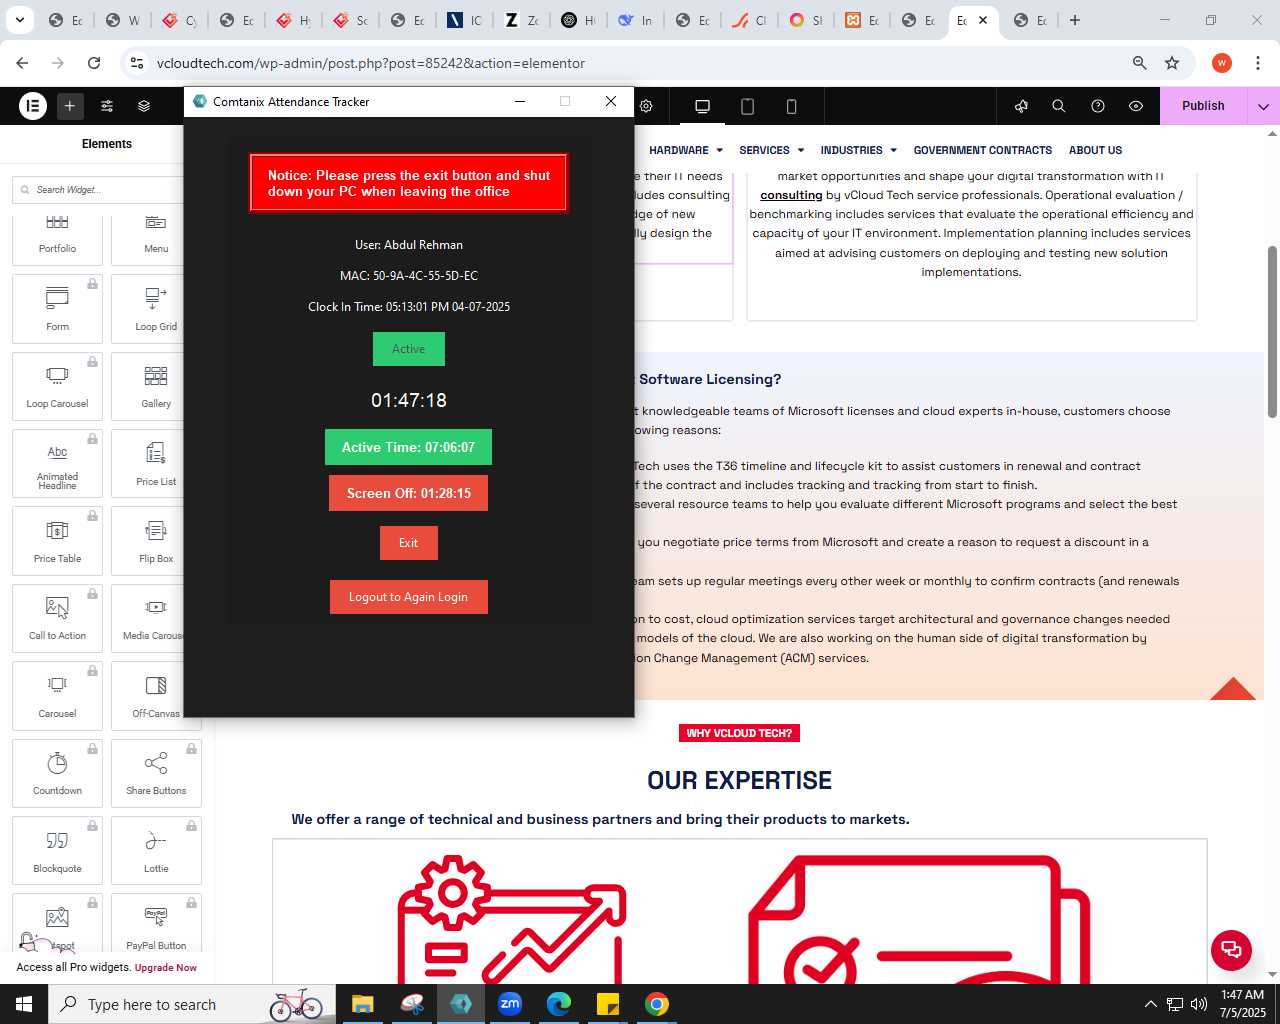The width and height of the screenshot is (1280, 1024).
Task: Select the Lottie widget
Action: [156, 851]
